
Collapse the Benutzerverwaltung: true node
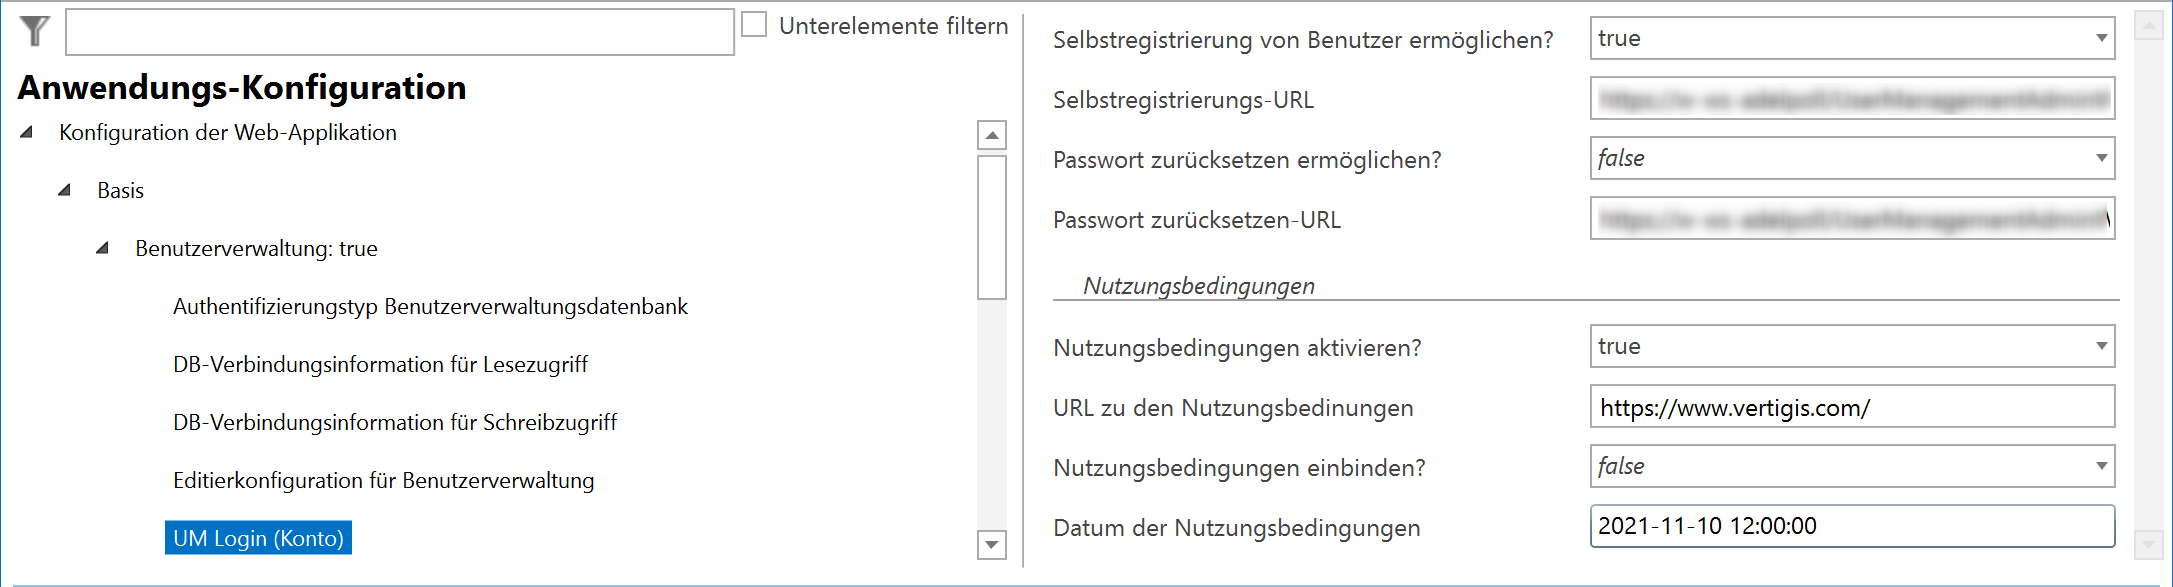[103, 248]
